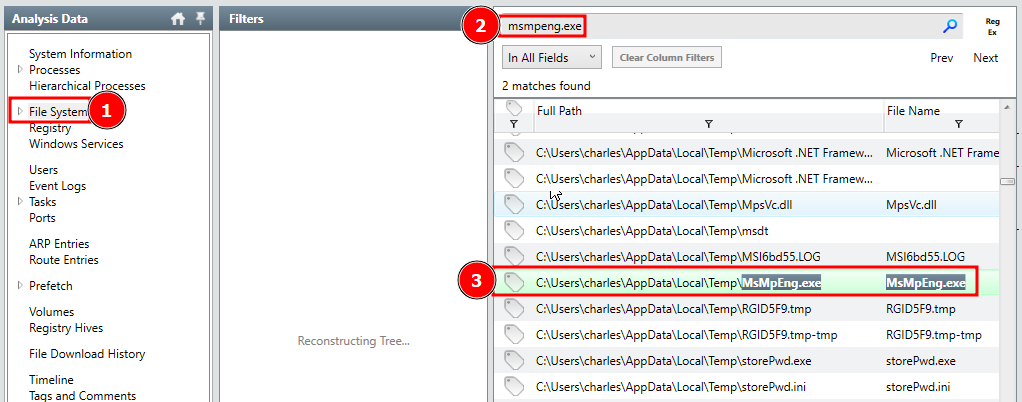Open the In All Fields dropdown
This screenshot has height=402, width=1022.
pos(551,58)
